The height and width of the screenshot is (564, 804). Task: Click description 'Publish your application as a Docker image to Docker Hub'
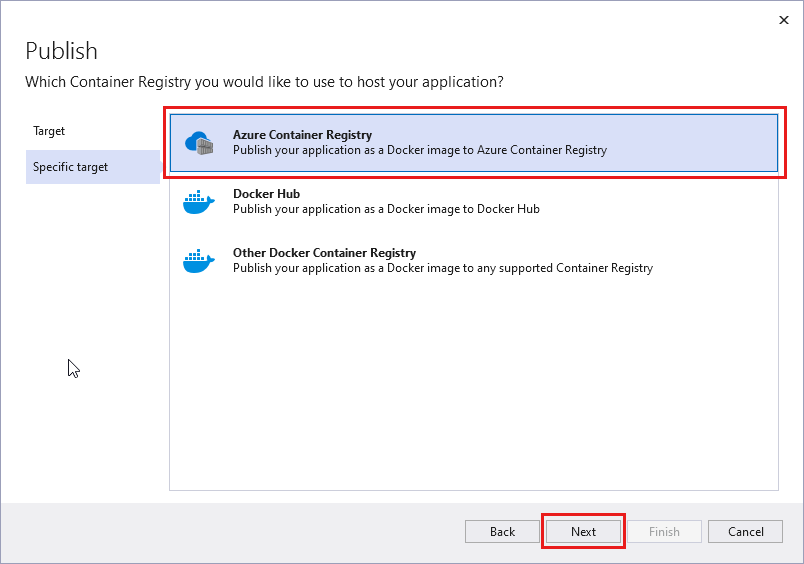386,209
